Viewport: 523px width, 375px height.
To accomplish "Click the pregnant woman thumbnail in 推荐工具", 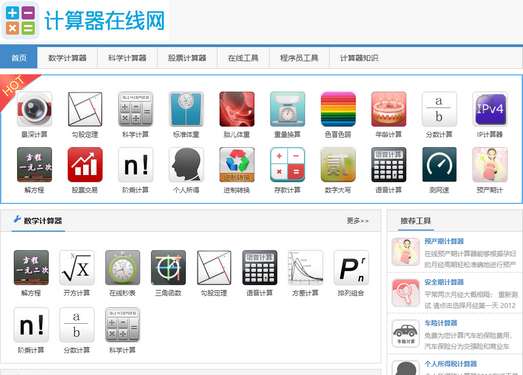I will click(x=405, y=252).
